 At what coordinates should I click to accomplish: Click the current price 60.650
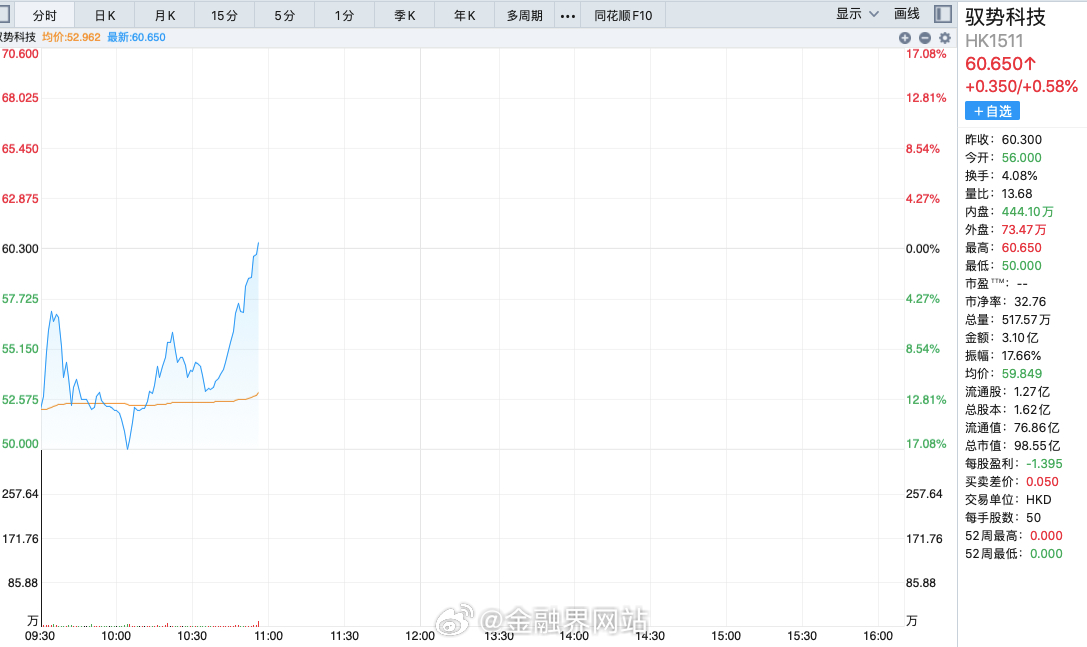pyautogui.click(x=1000, y=64)
